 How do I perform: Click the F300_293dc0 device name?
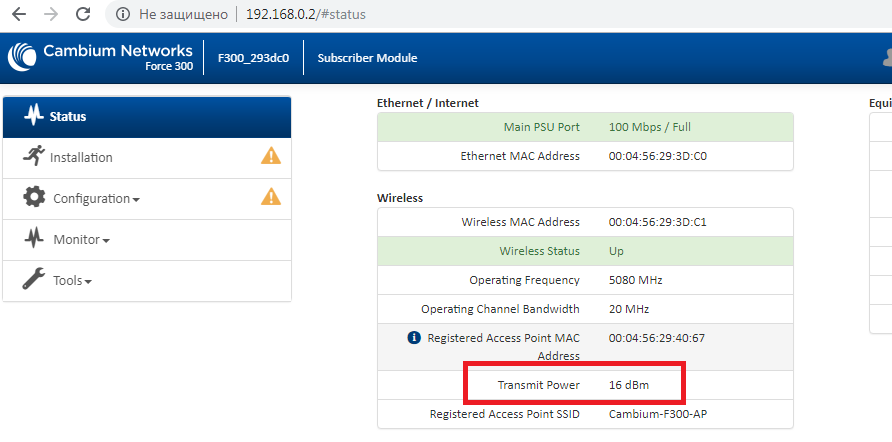[x=253, y=58]
